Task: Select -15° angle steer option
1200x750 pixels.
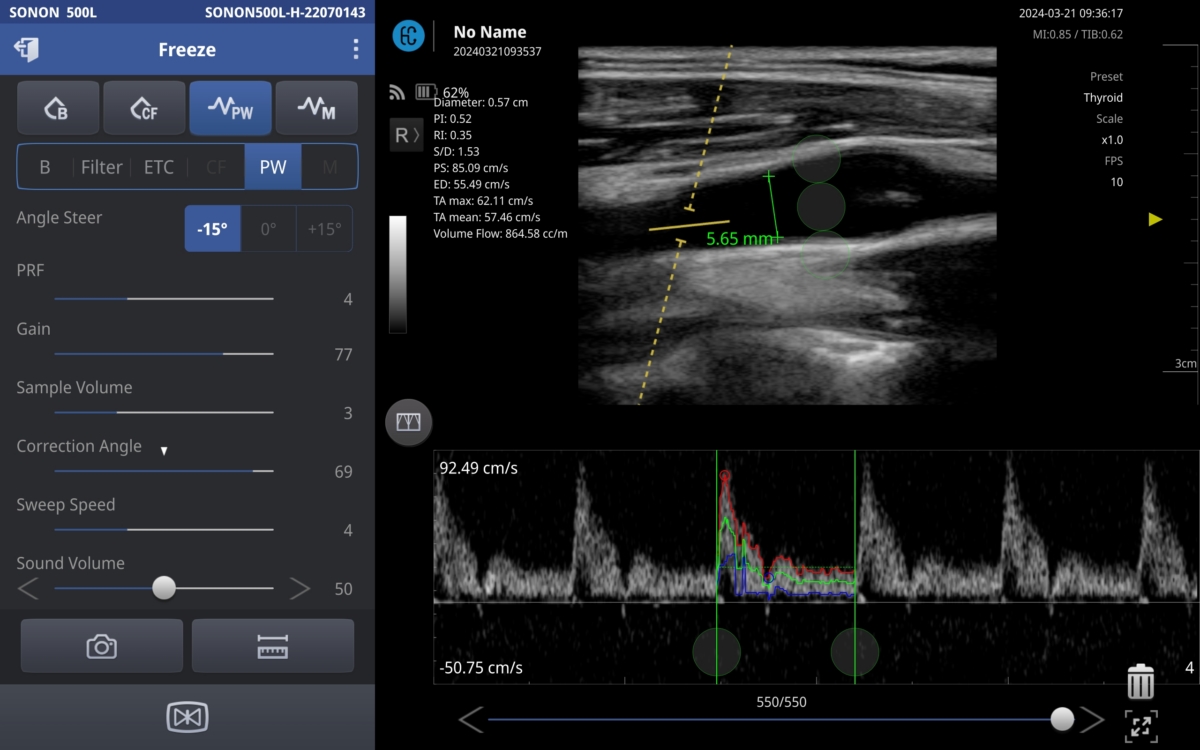Action: [212, 228]
